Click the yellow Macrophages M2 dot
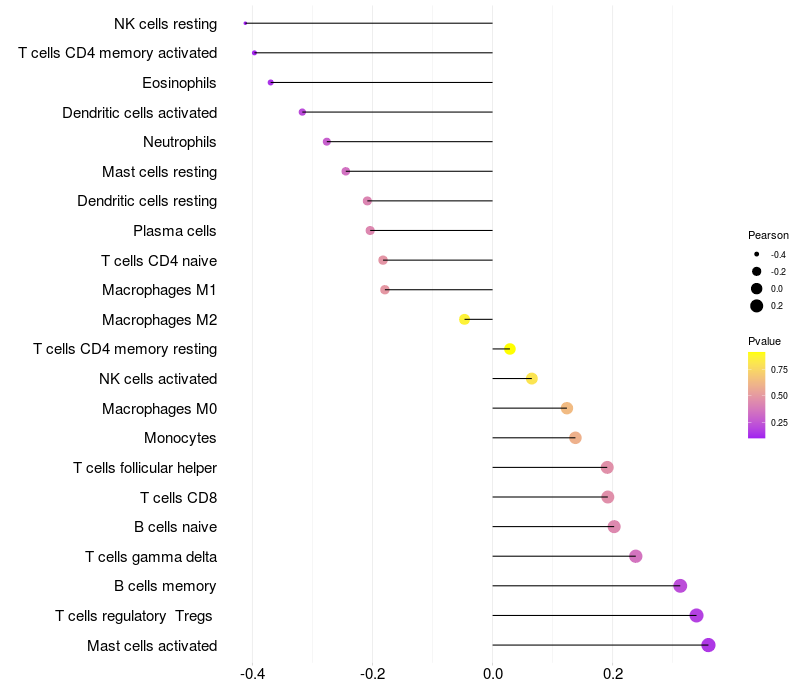 tap(464, 319)
